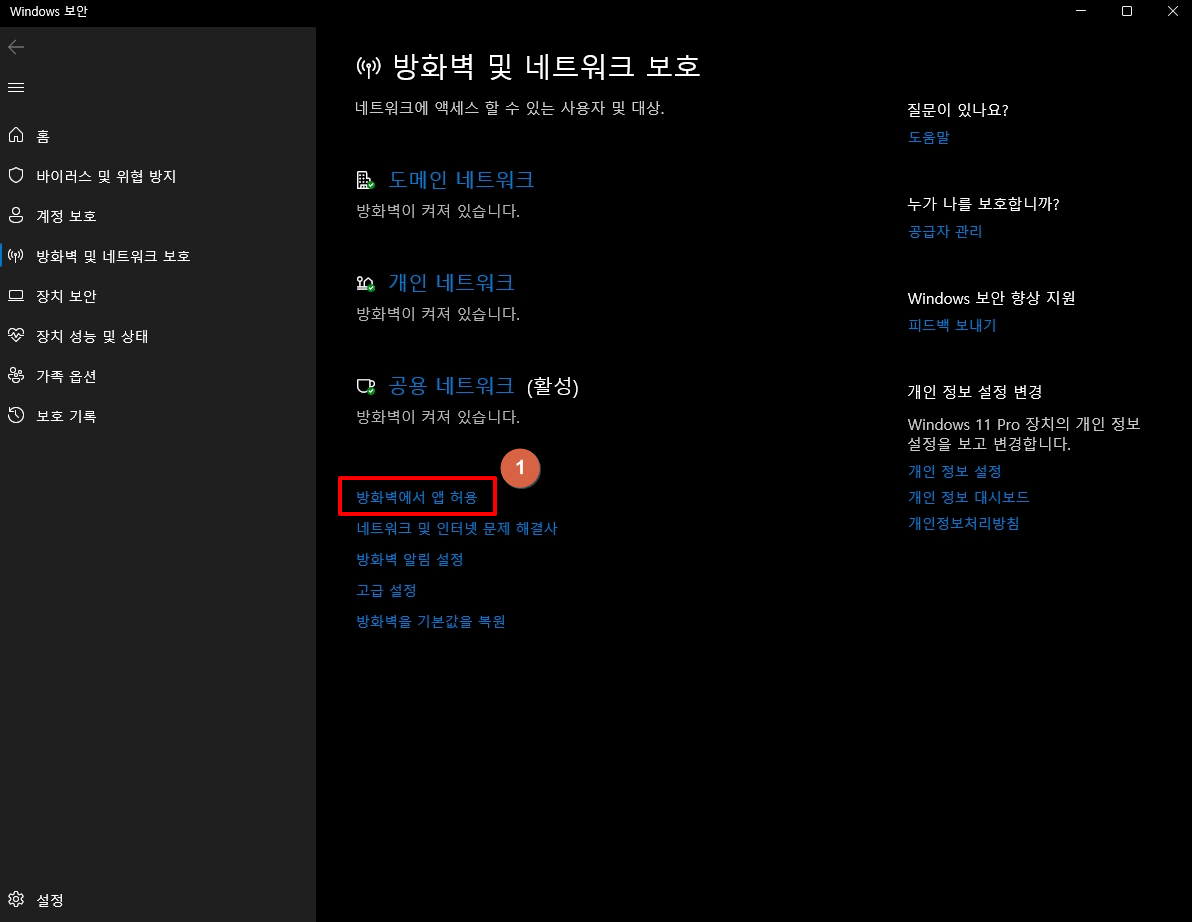Screen dimensions: 1192x922
Task: Click 방화벽에서 앱 허용 link
Action: click(416, 496)
